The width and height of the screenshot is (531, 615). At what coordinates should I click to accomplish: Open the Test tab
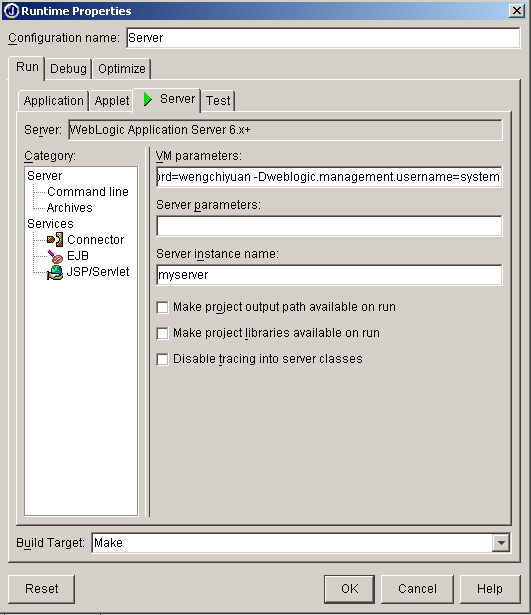[x=218, y=101]
